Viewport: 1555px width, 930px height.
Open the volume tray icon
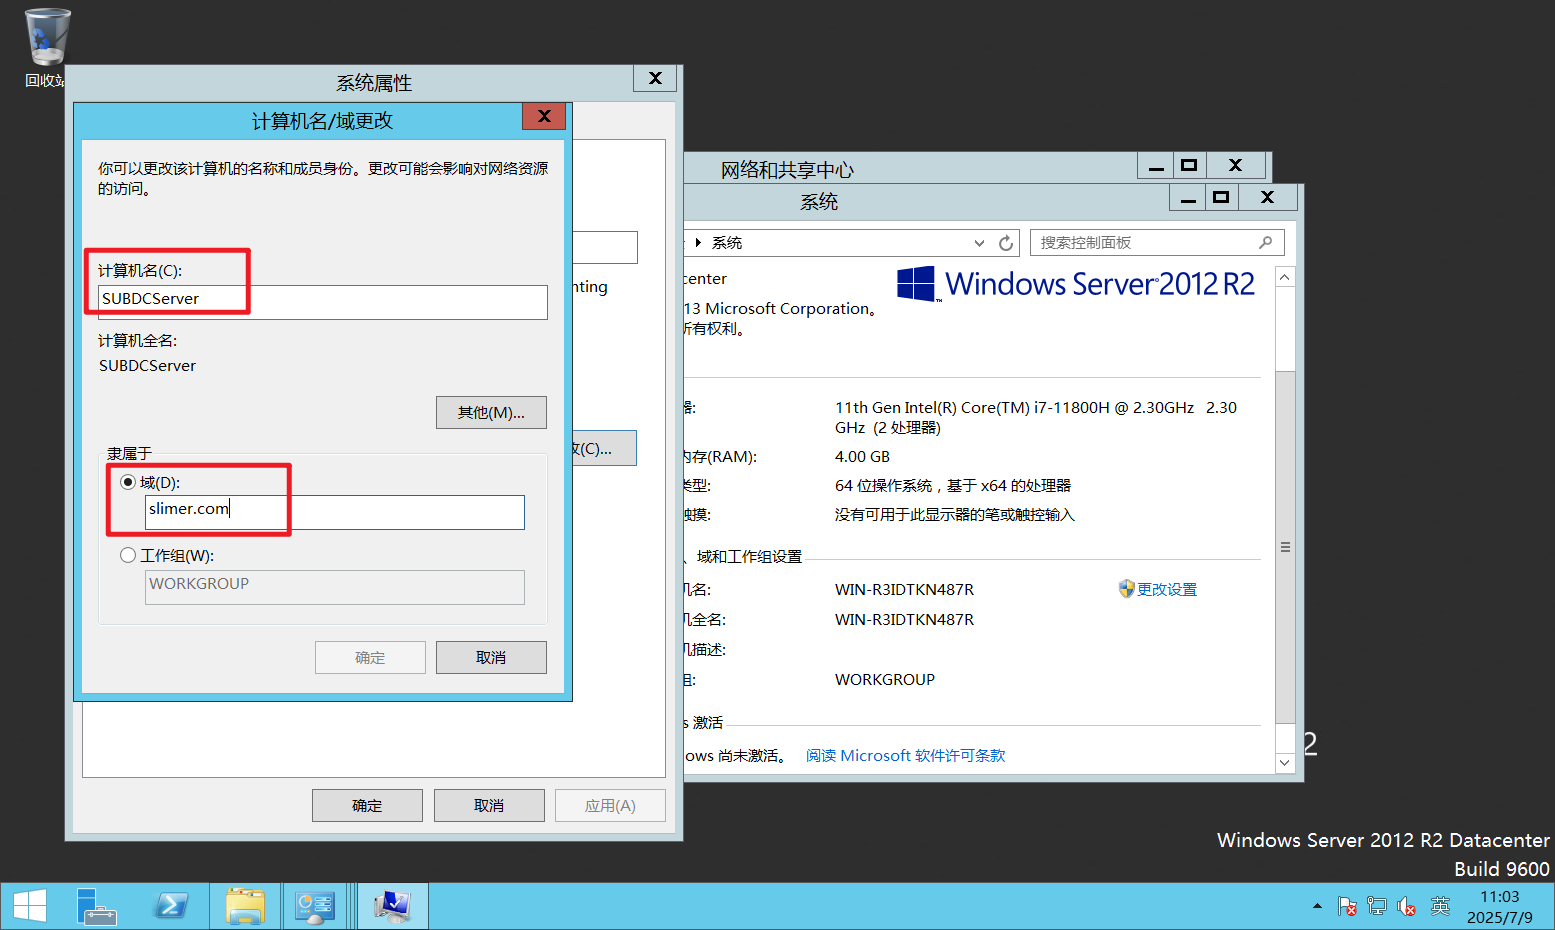point(1407,906)
